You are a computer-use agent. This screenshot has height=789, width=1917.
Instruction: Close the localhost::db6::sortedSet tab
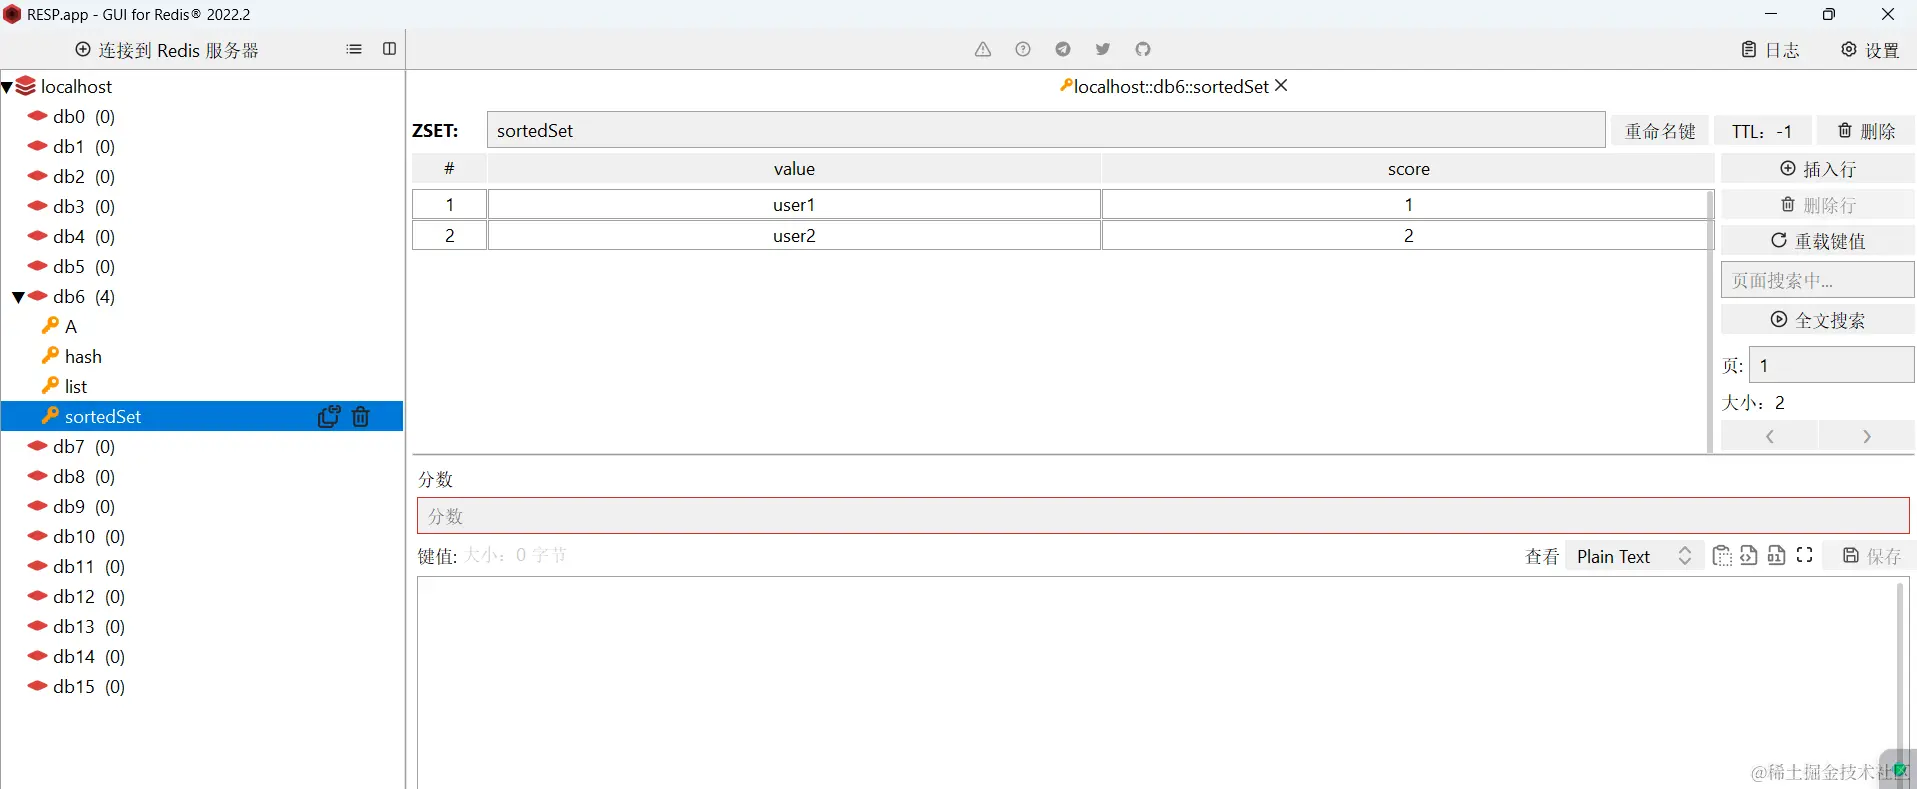click(1282, 86)
